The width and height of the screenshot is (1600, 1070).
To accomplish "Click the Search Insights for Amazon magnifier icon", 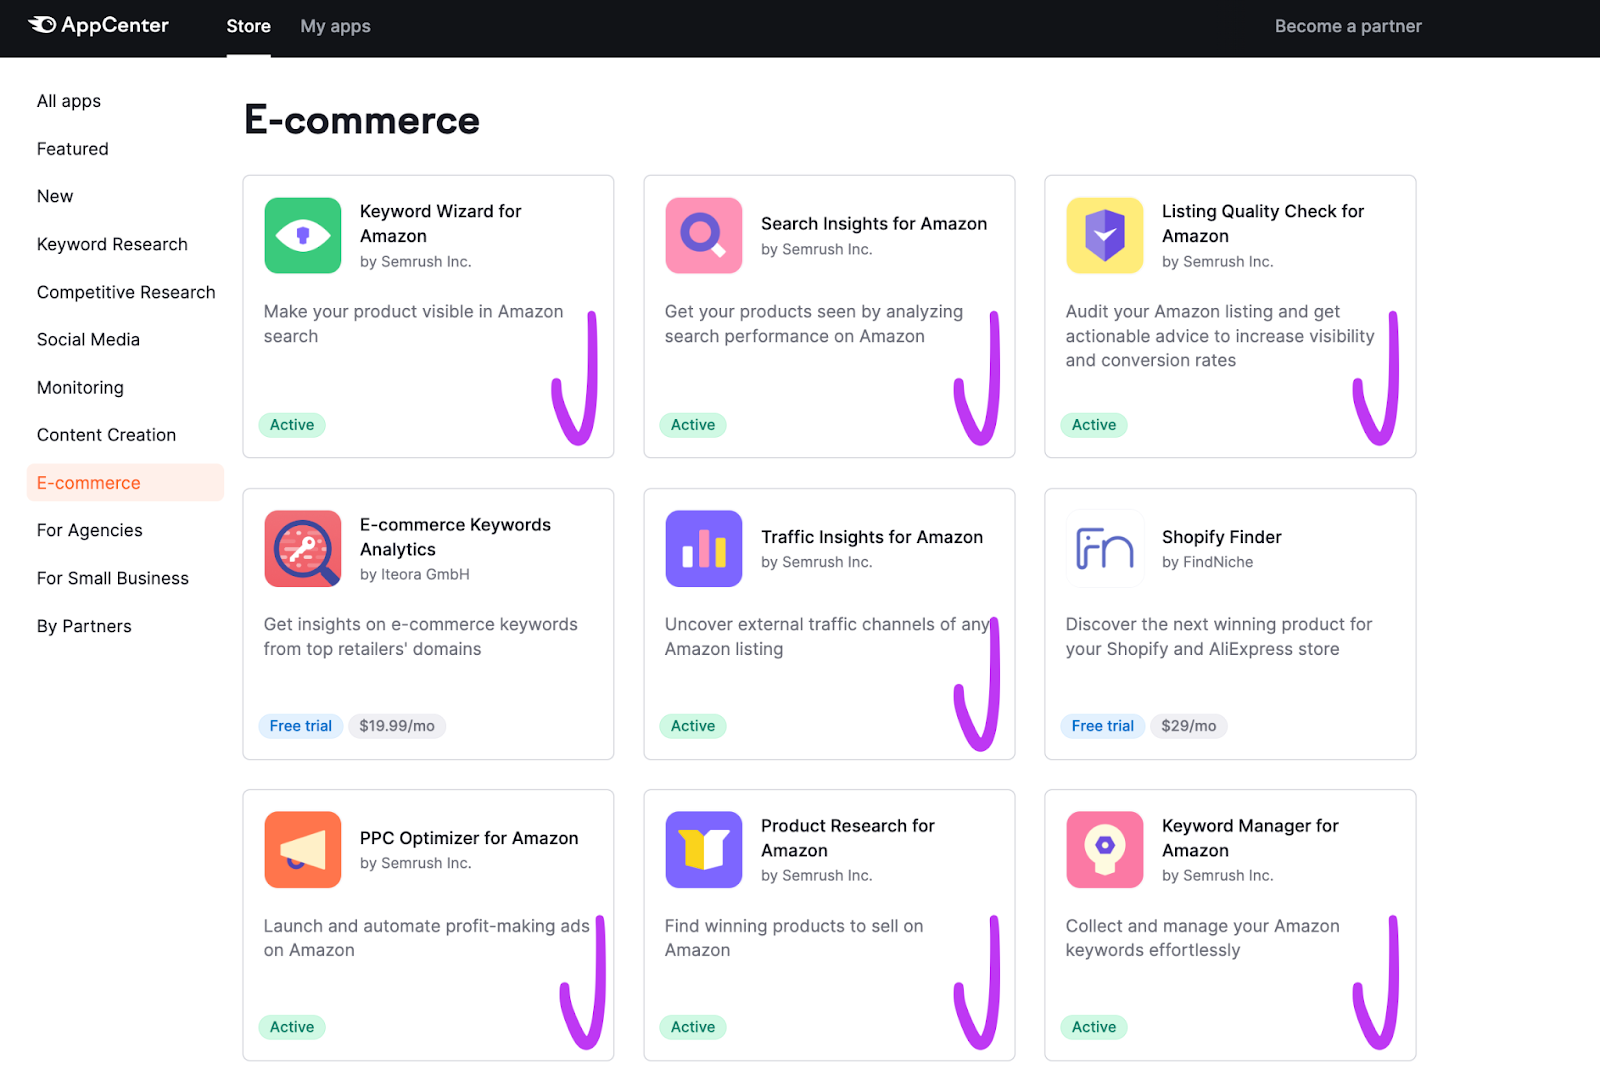I will coord(704,235).
